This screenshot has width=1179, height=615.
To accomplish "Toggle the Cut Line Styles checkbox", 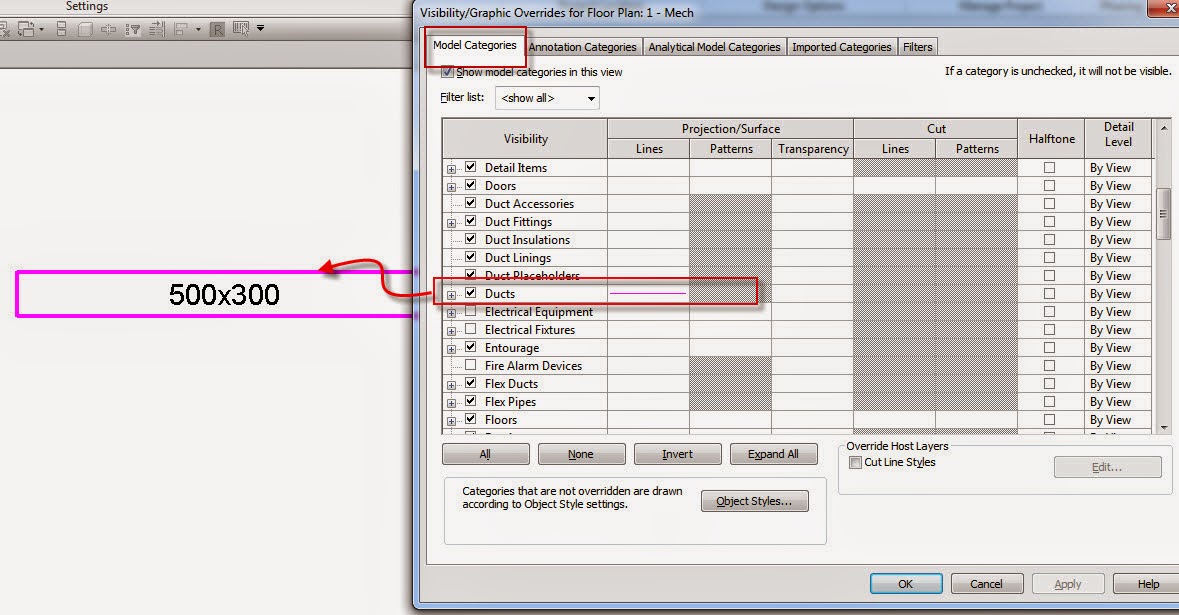I will point(855,462).
